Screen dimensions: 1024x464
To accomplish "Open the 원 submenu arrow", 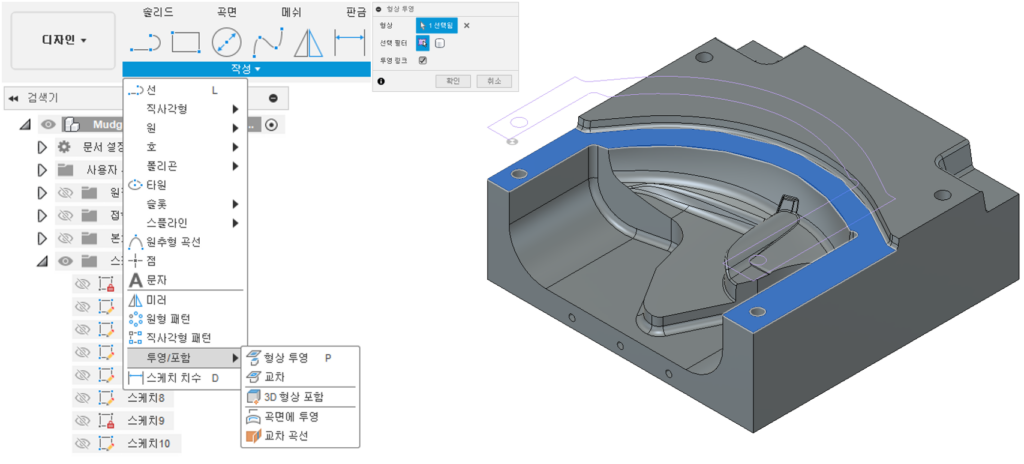I will [x=235, y=128].
